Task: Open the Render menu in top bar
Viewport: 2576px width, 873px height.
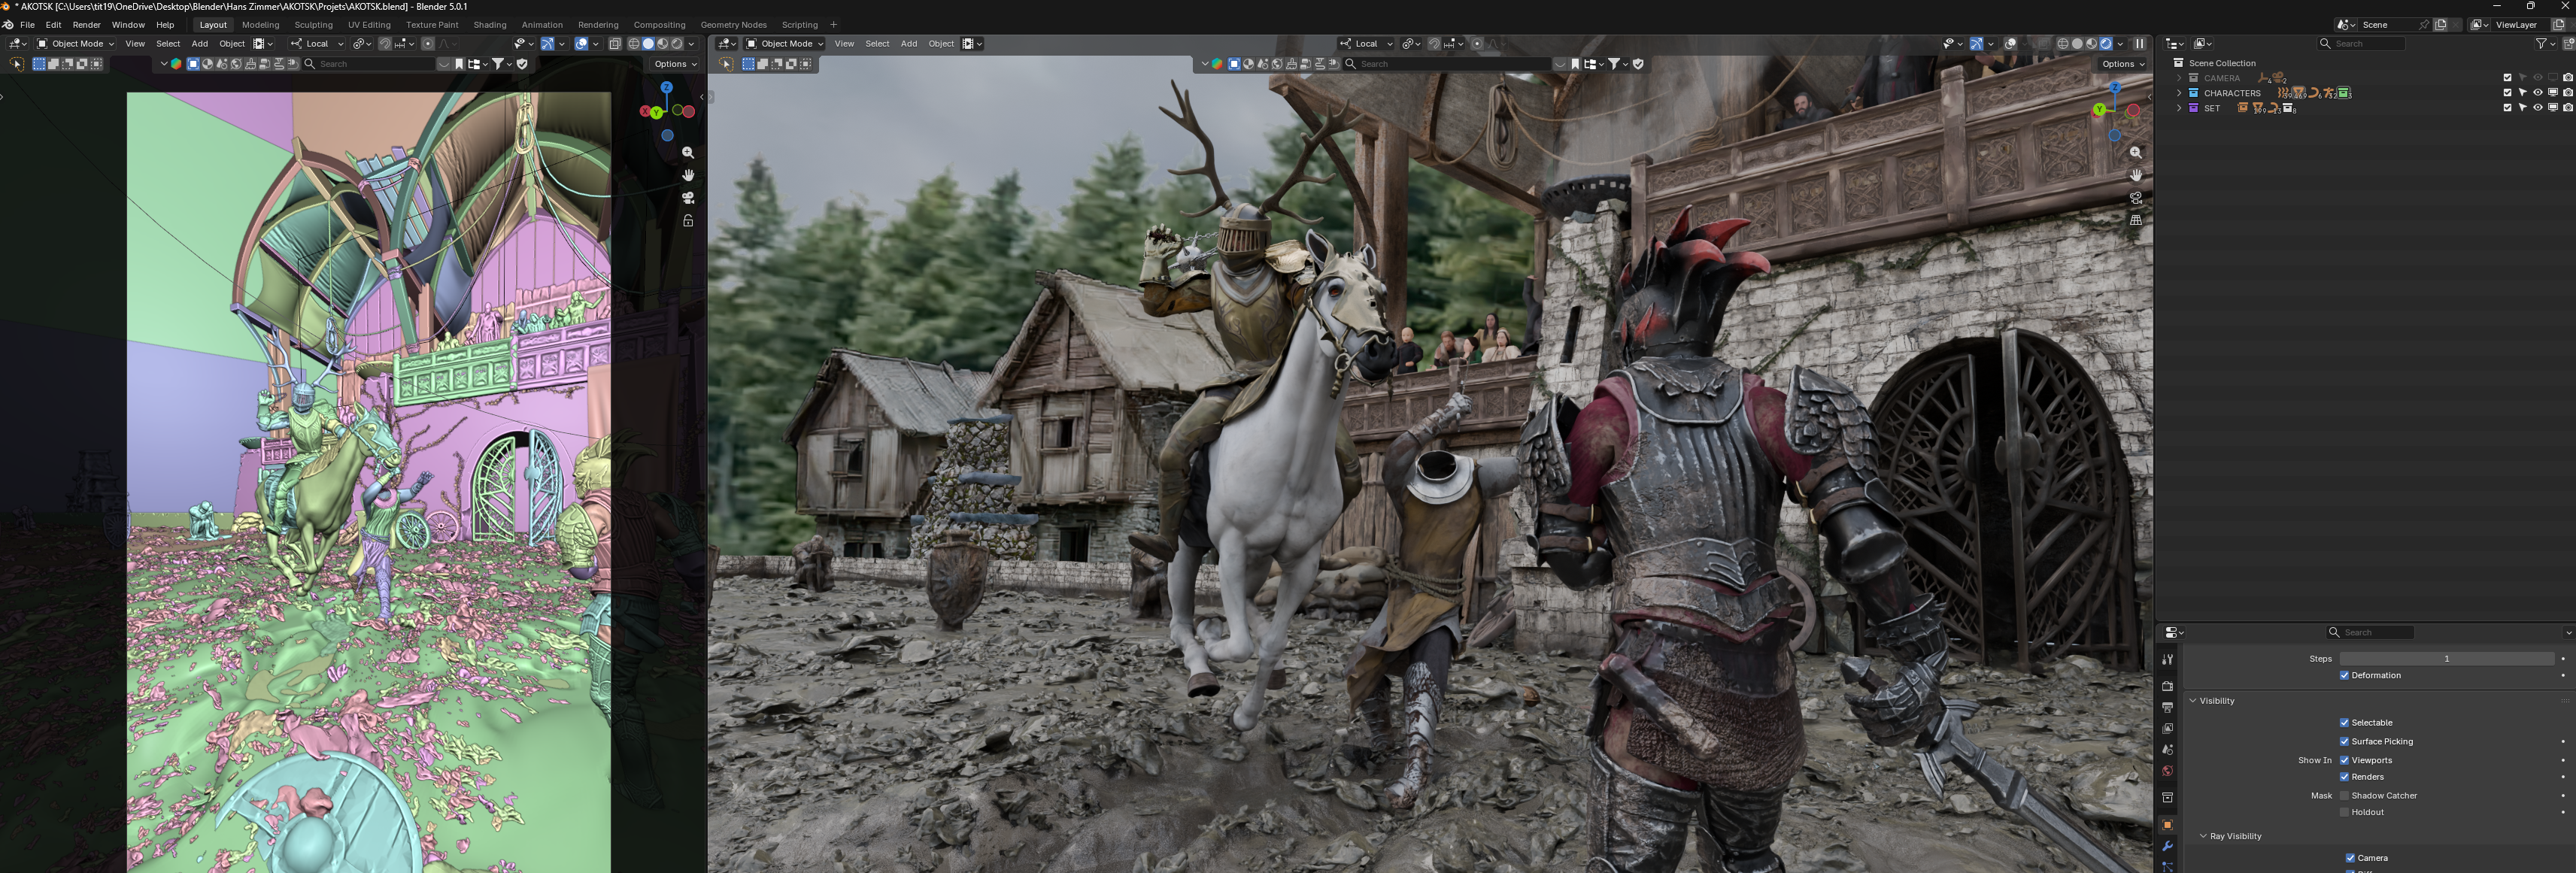Action: (x=86, y=25)
